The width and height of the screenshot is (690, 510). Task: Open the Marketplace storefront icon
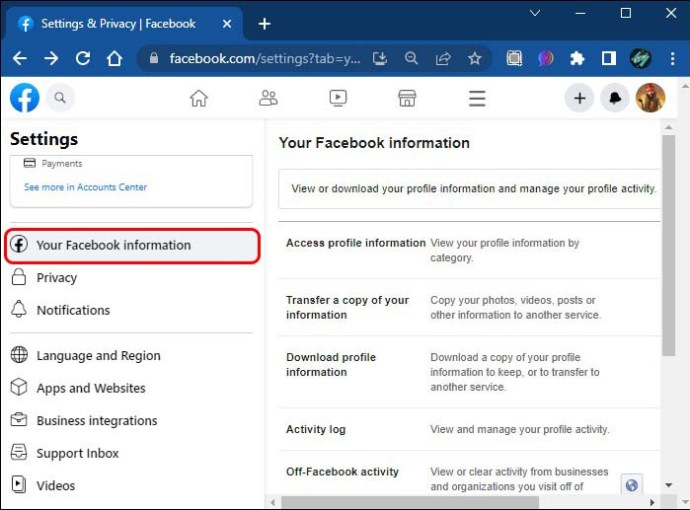(x=407, y=98)
